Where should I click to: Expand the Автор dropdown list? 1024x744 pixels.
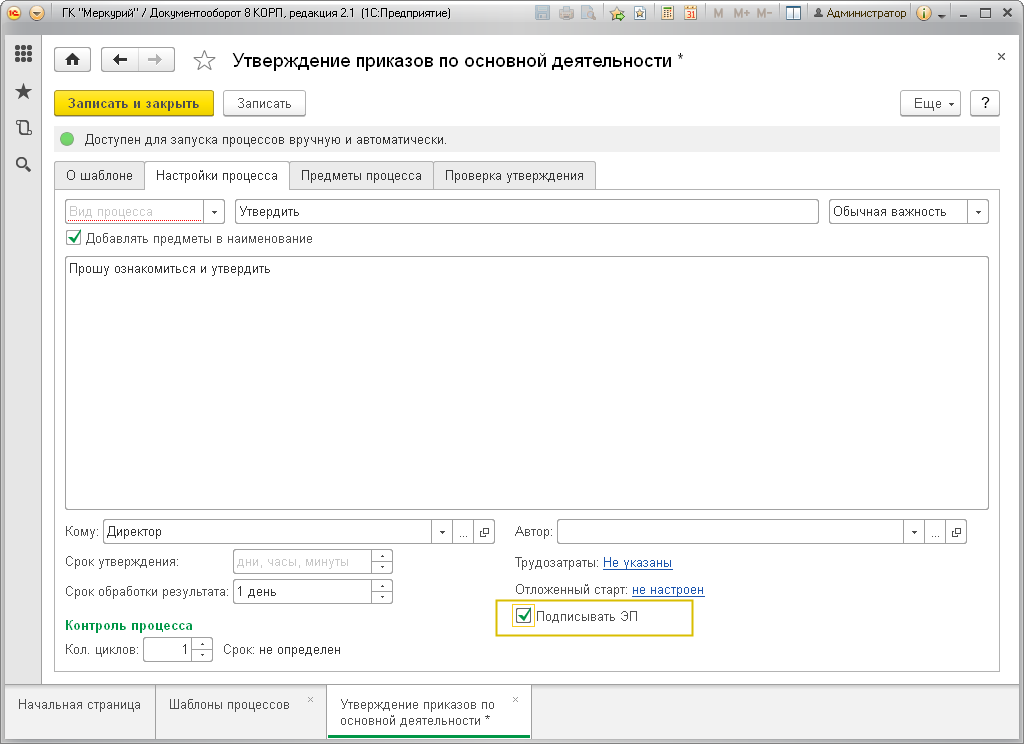click(914, 532)
